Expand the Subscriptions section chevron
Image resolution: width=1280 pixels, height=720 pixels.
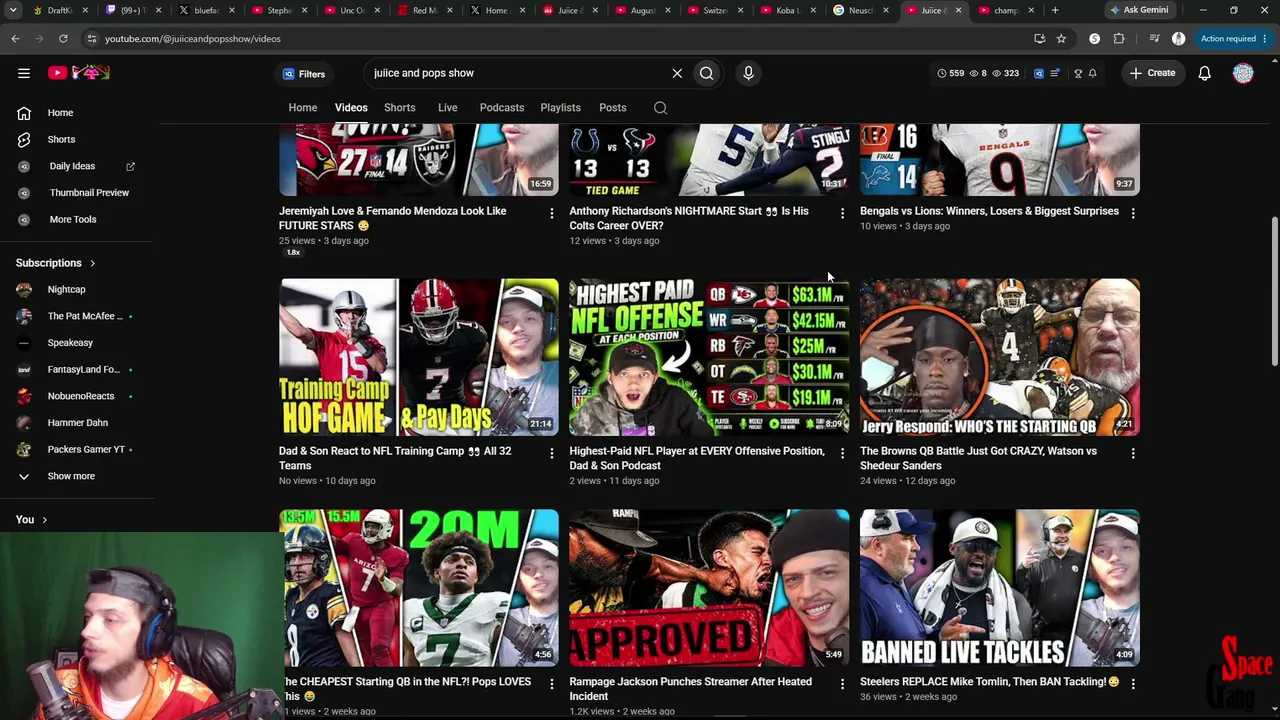pyautogui.click(x=92, y=264)
